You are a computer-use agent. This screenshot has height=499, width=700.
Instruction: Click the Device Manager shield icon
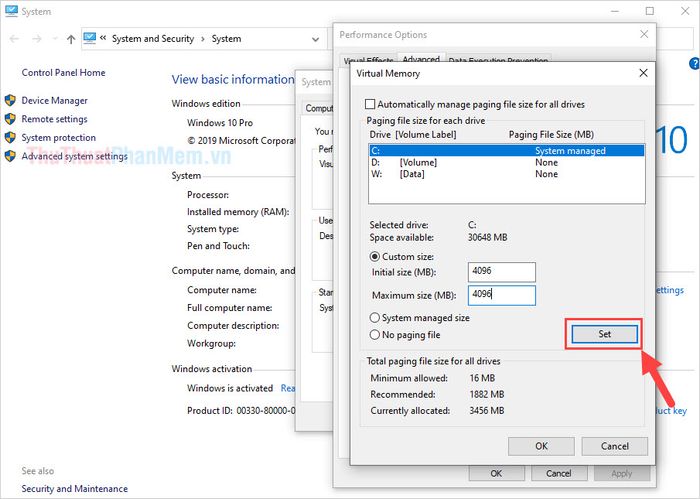point(10,100)
